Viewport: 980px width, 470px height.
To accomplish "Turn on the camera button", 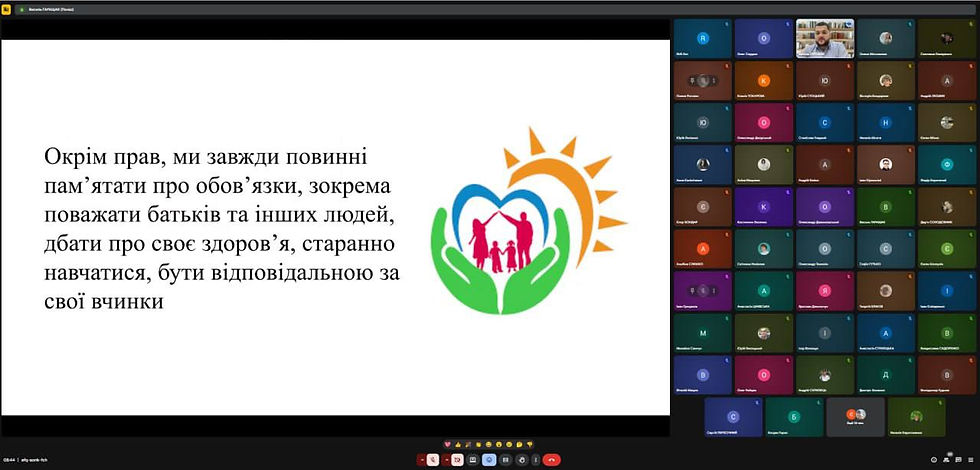I will (x=458, y=460).
